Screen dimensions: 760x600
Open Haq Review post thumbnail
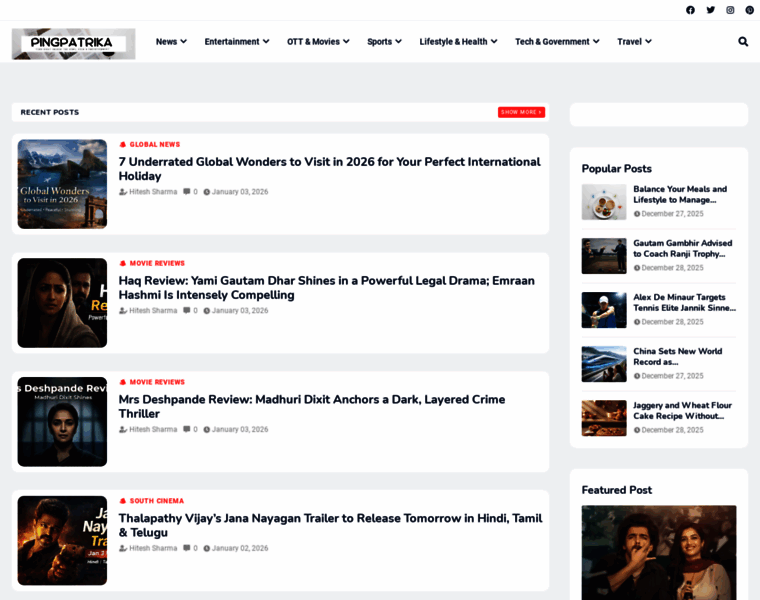[x=63, y=303]
